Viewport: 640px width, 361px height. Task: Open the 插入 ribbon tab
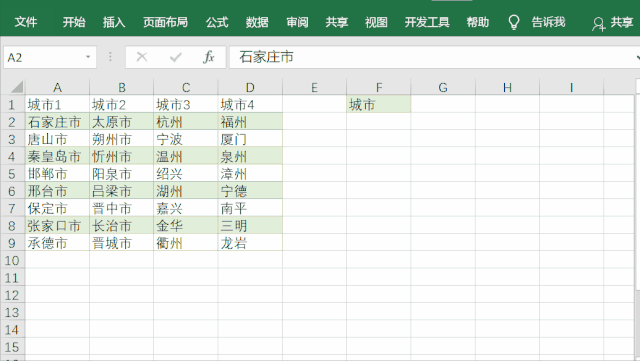coord(114,22)
